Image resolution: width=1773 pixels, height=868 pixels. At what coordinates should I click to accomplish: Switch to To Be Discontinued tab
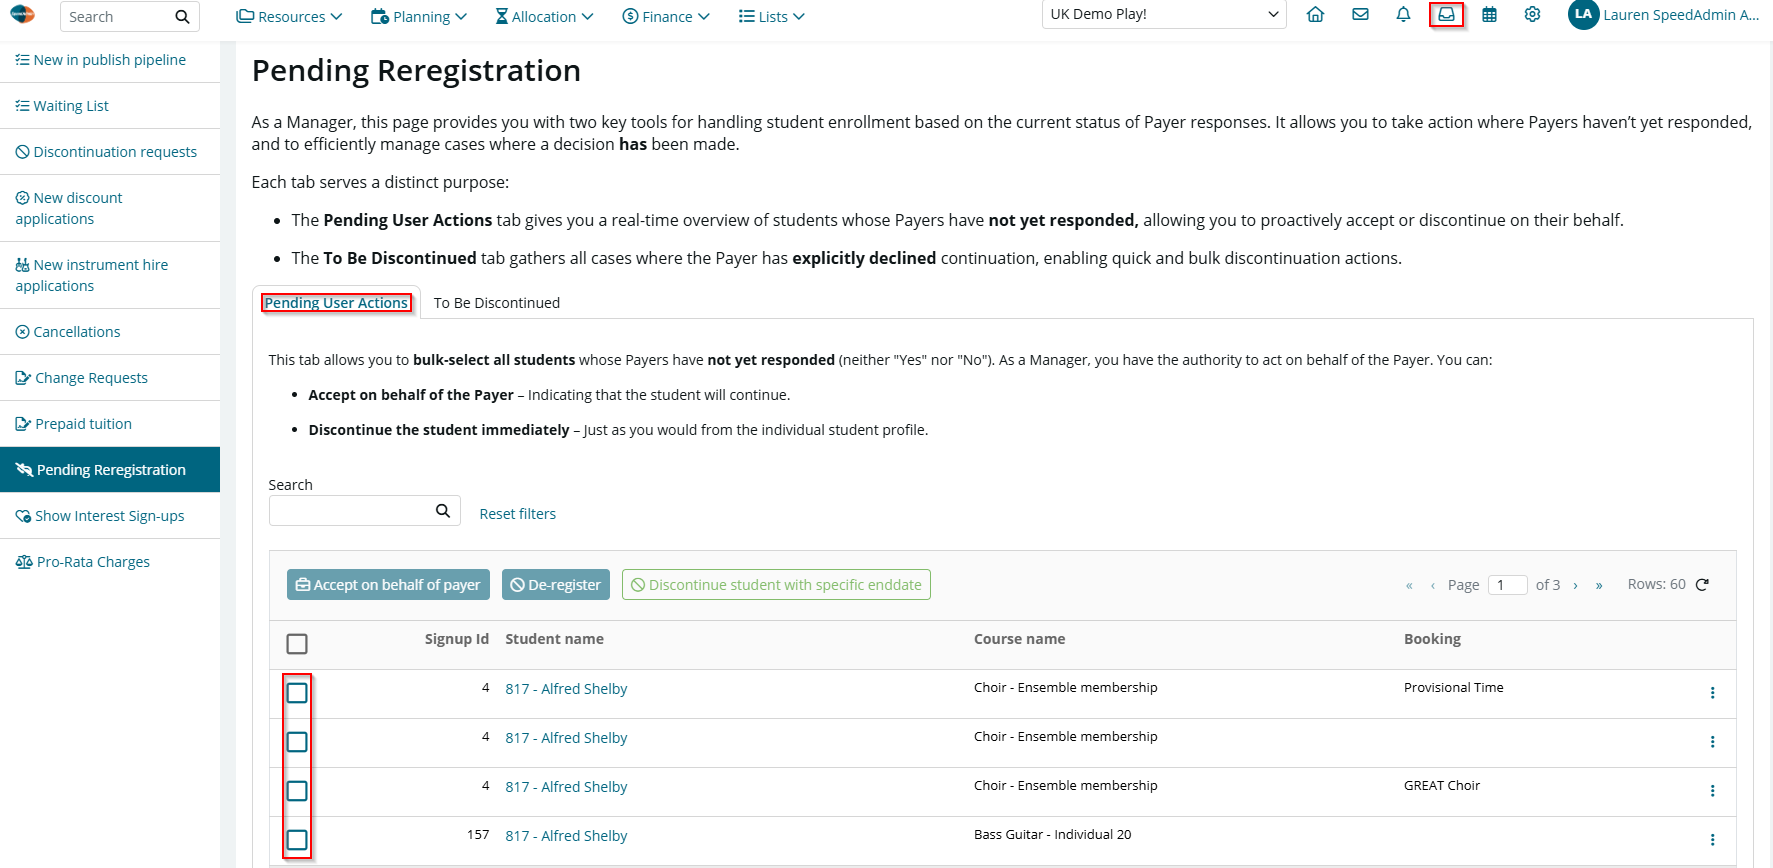[x=497, y=303]
